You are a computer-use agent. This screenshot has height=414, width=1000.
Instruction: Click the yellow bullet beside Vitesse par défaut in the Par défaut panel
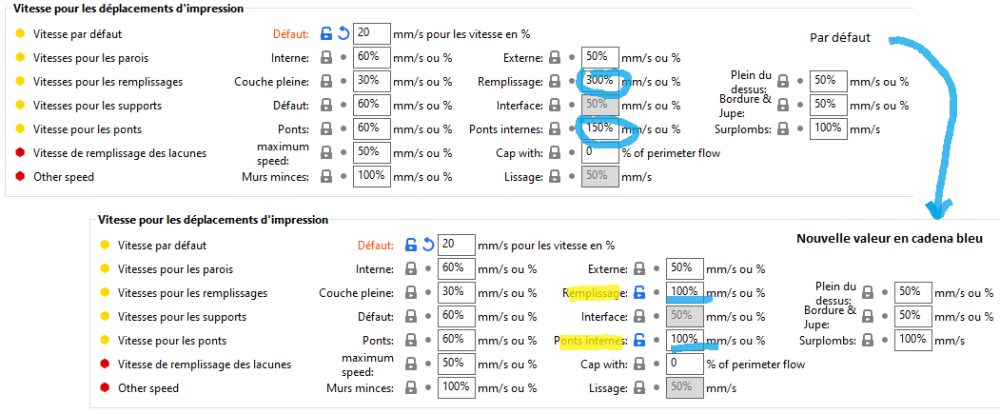(20, 33)
